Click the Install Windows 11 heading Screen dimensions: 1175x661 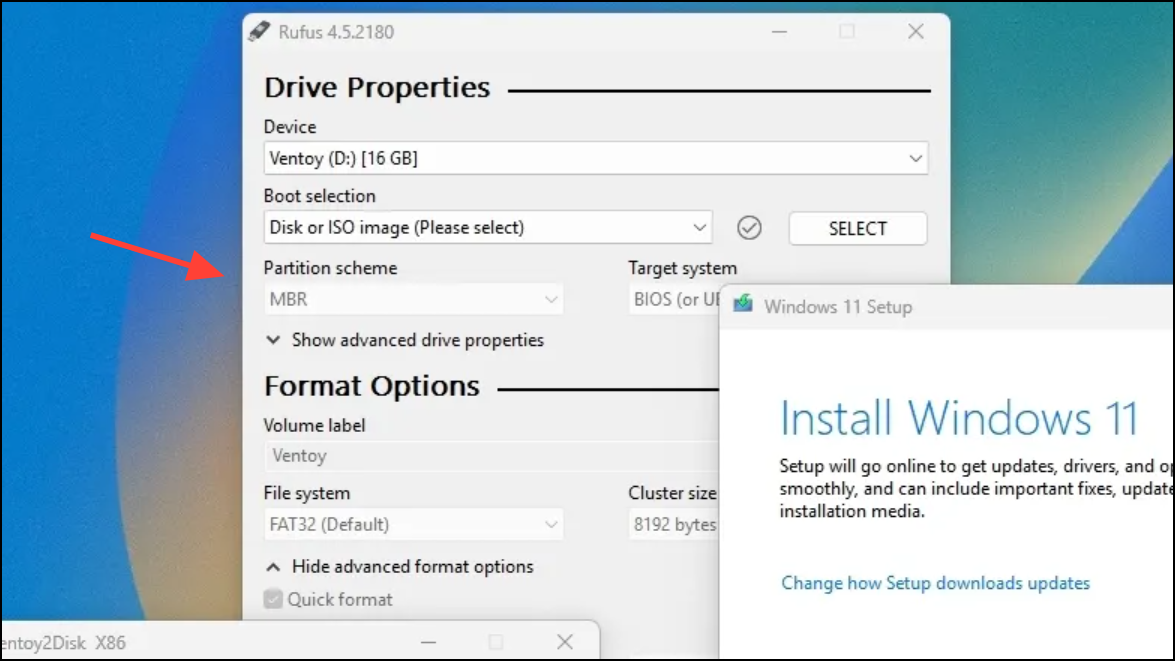tap(958, 417)
